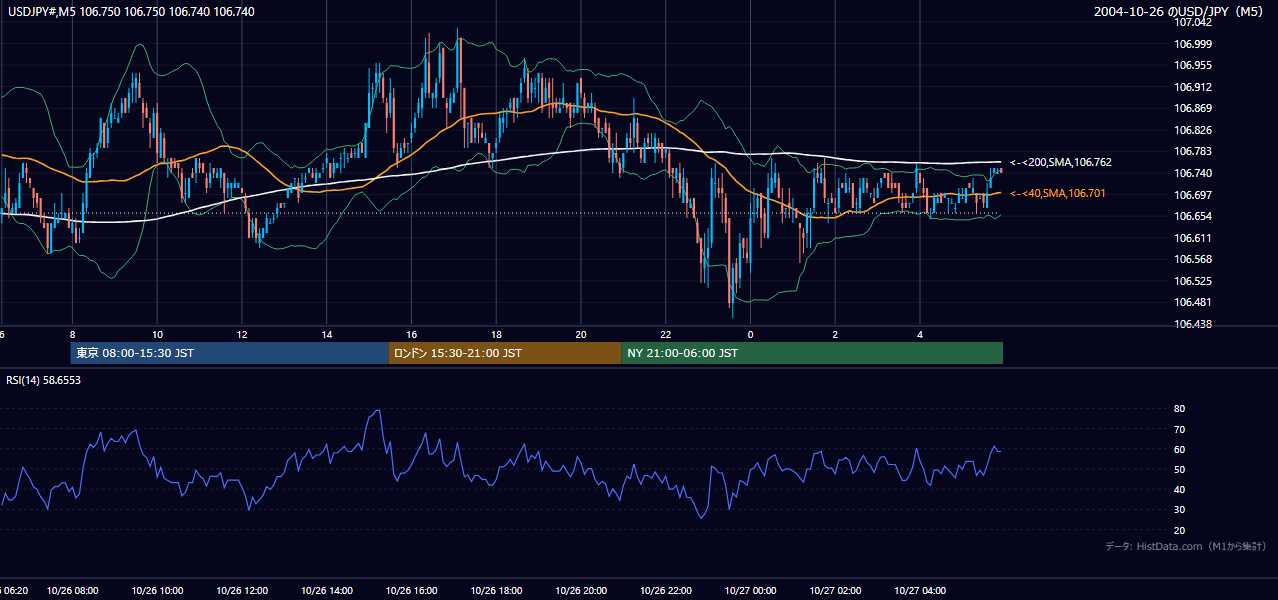Click the 106.912 price axis label
1278x600 pixels.
point(1194,87)
